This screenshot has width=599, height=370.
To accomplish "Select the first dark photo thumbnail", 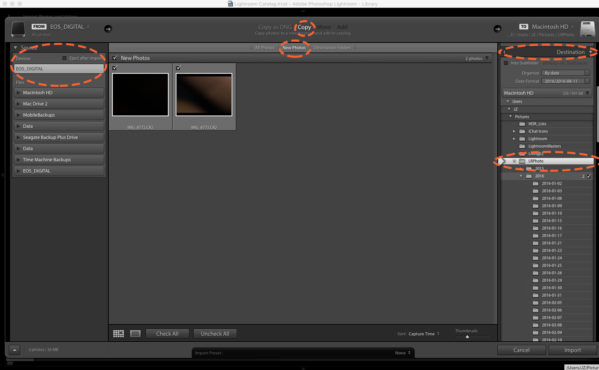I will tap(140, 95).
